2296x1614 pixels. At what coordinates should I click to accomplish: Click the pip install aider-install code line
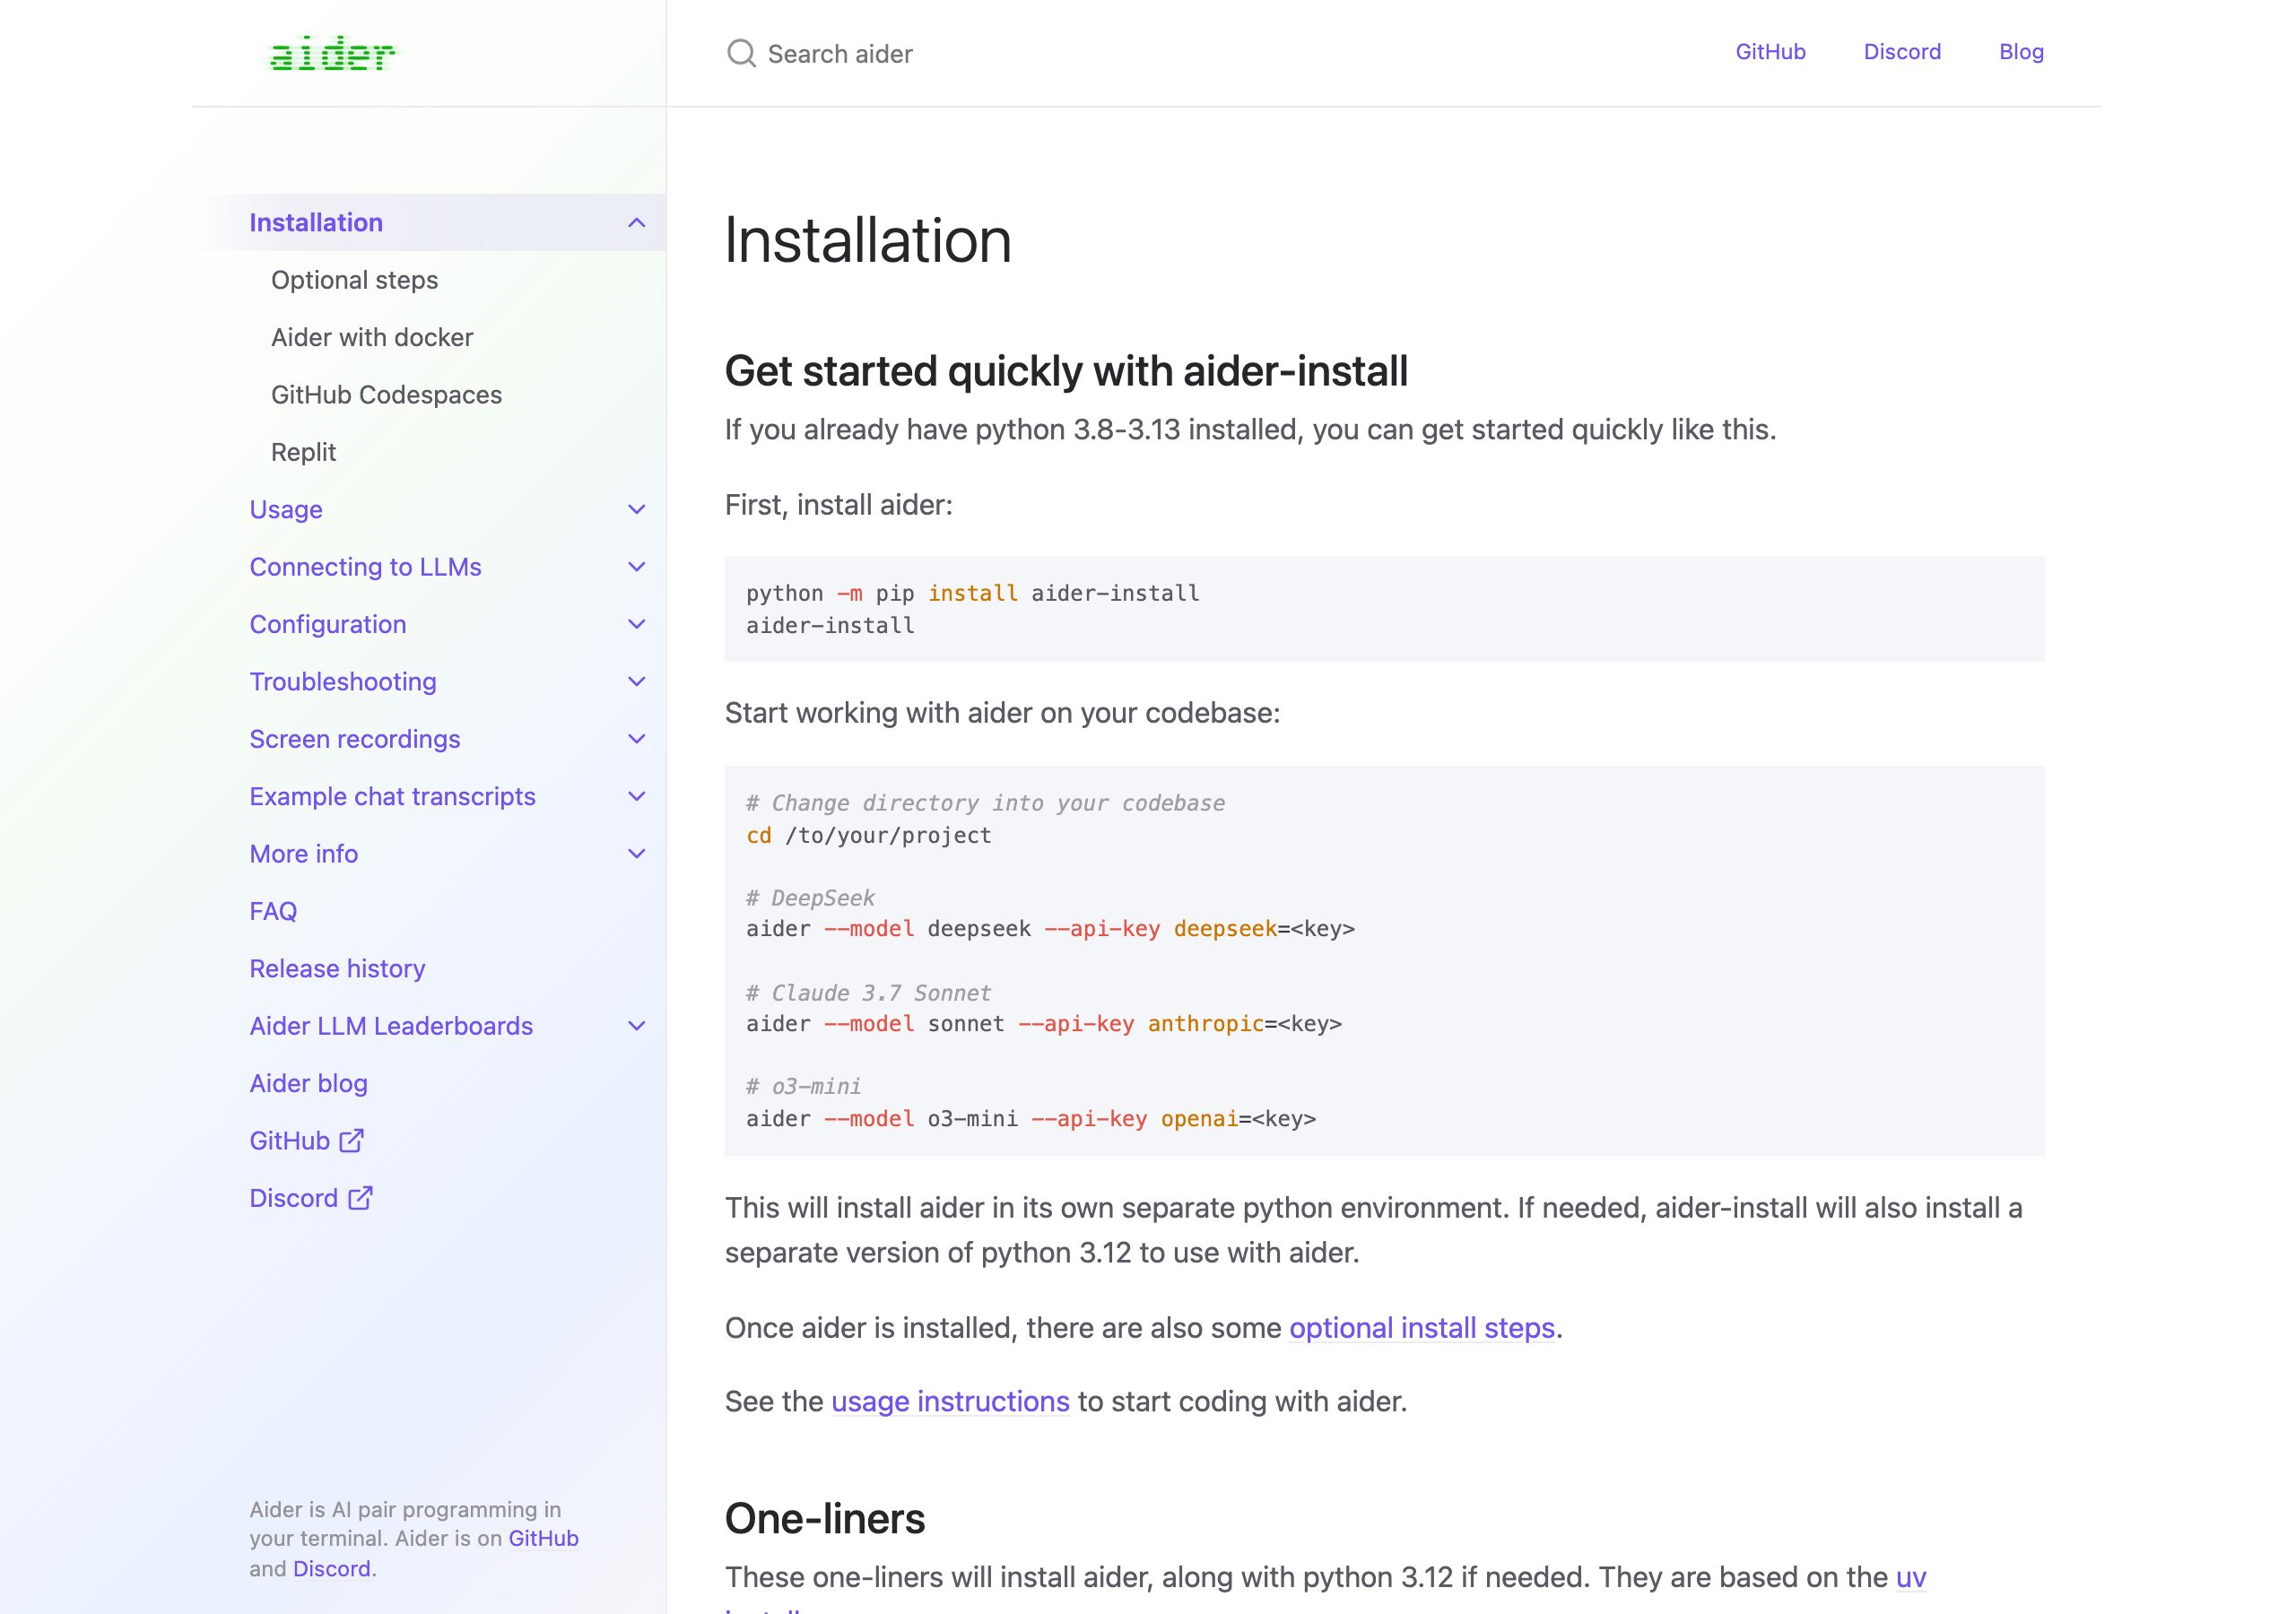[x=972, y=593]
